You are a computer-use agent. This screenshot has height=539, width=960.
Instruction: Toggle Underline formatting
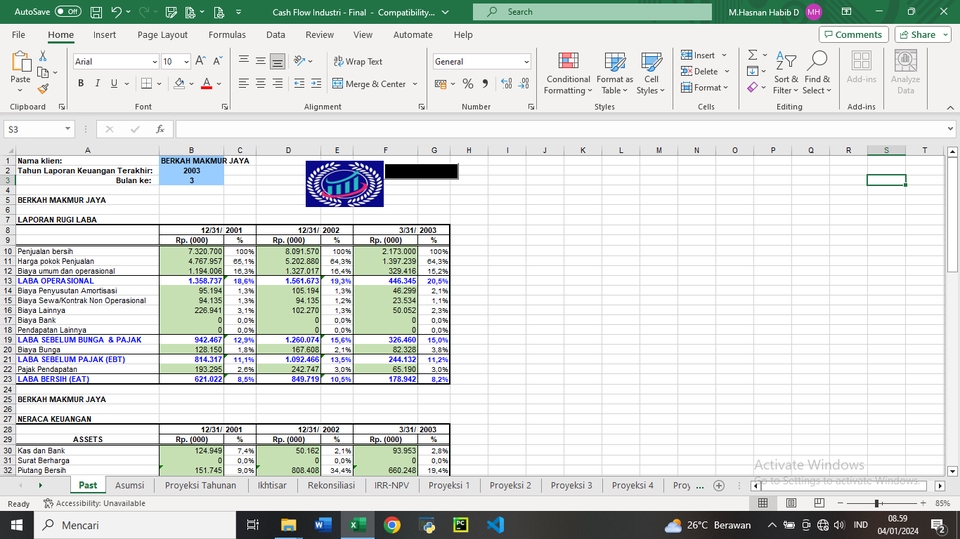tap(114, 83)
